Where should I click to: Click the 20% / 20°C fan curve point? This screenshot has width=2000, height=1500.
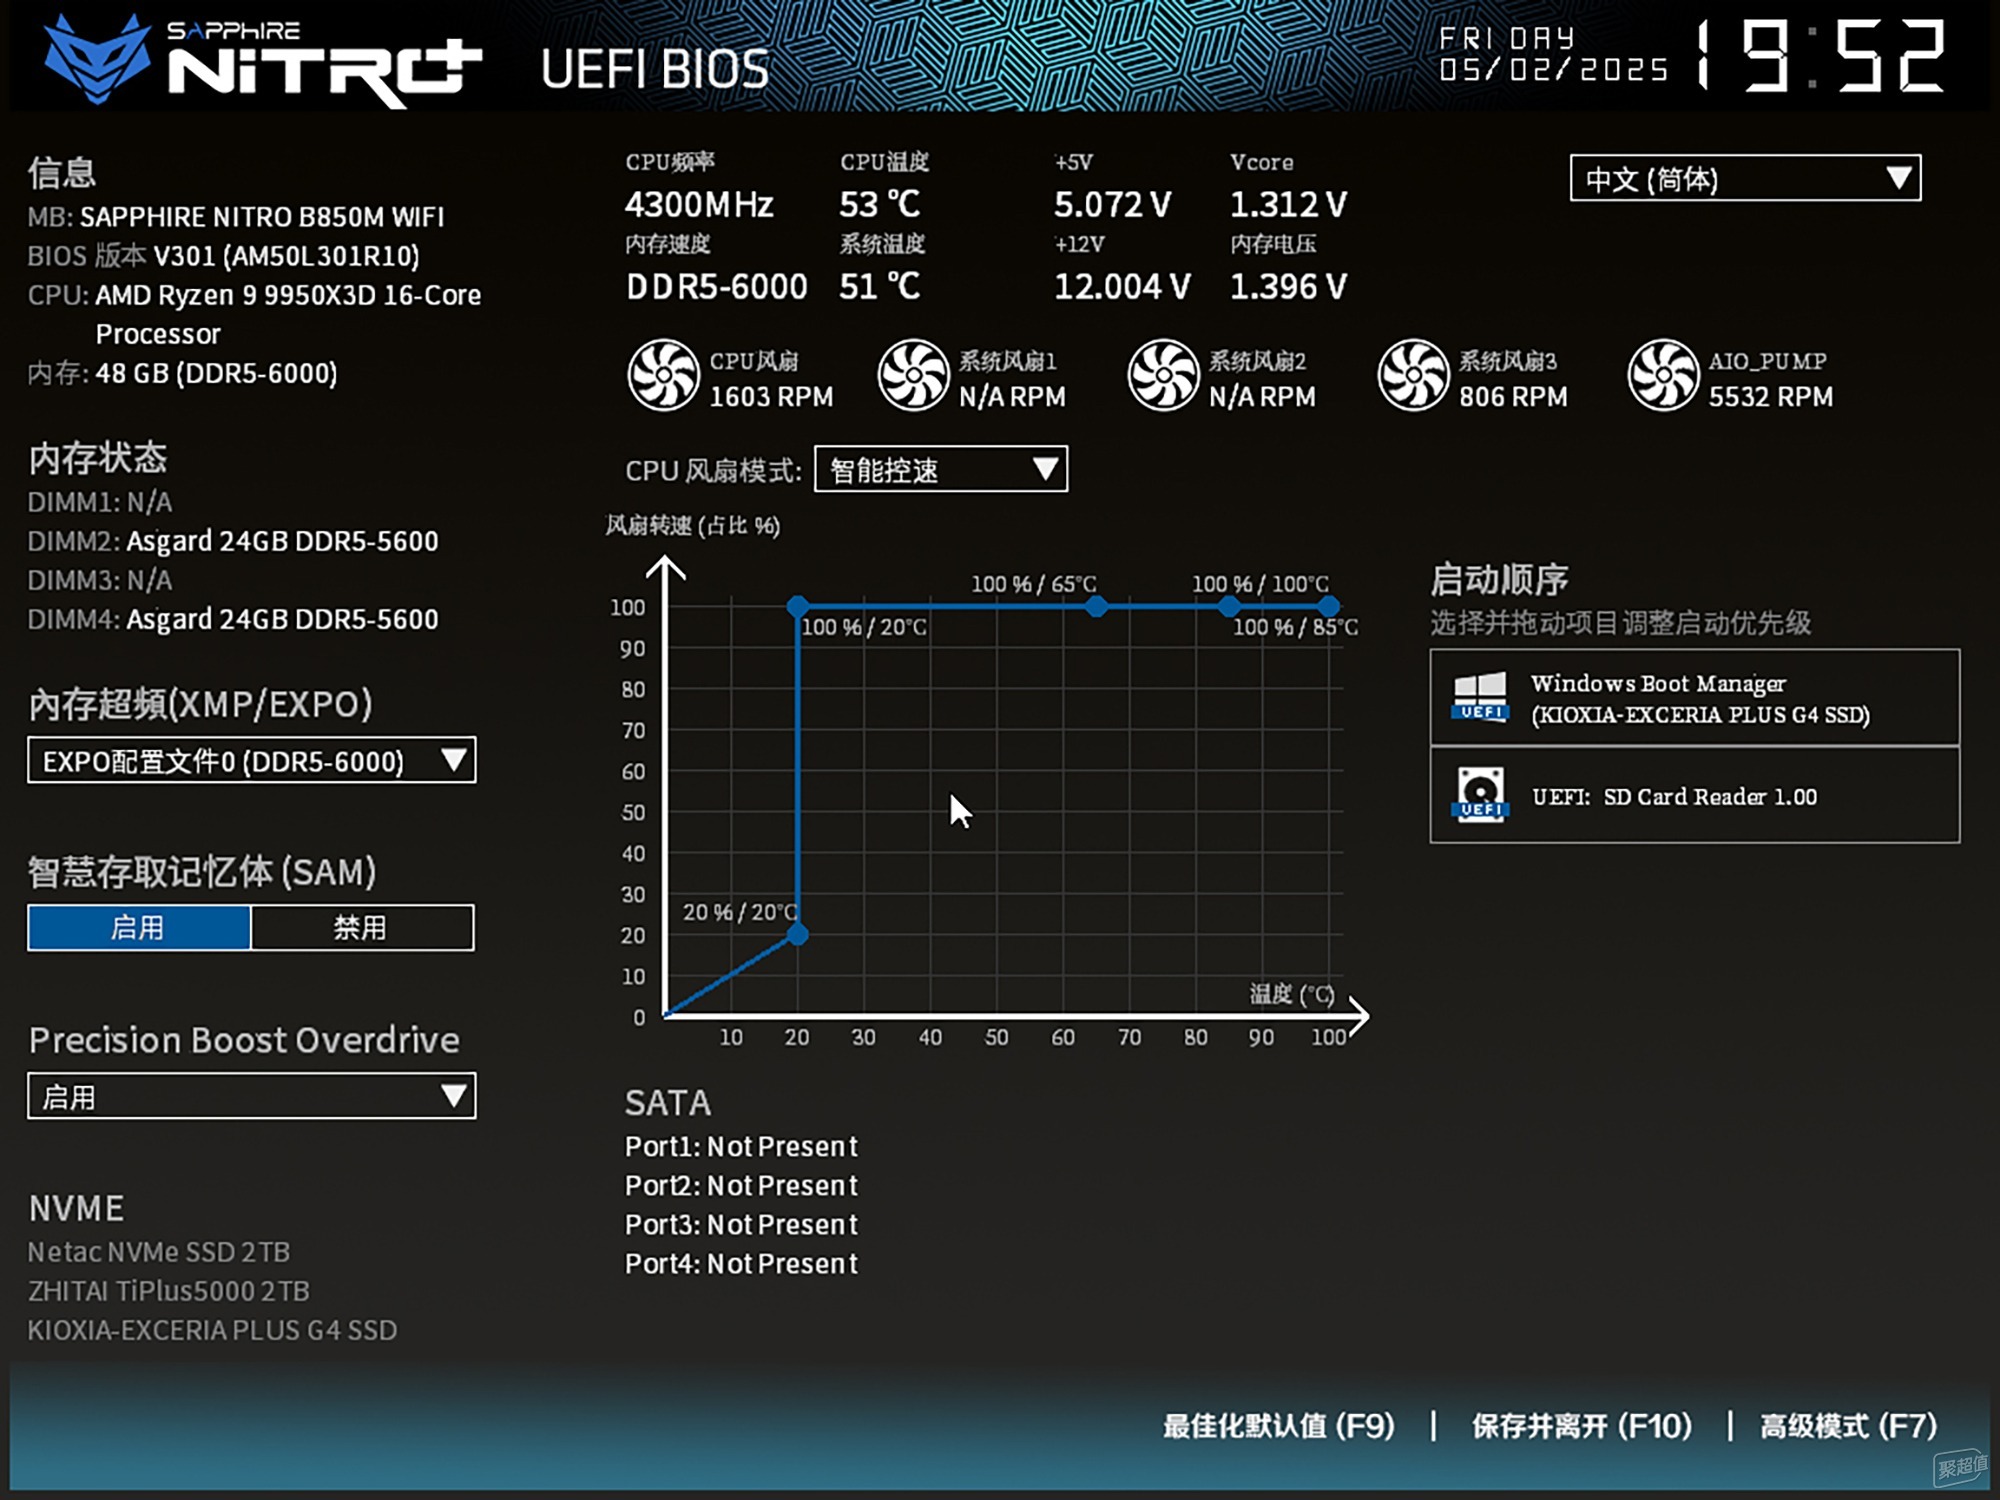[797, 935]
